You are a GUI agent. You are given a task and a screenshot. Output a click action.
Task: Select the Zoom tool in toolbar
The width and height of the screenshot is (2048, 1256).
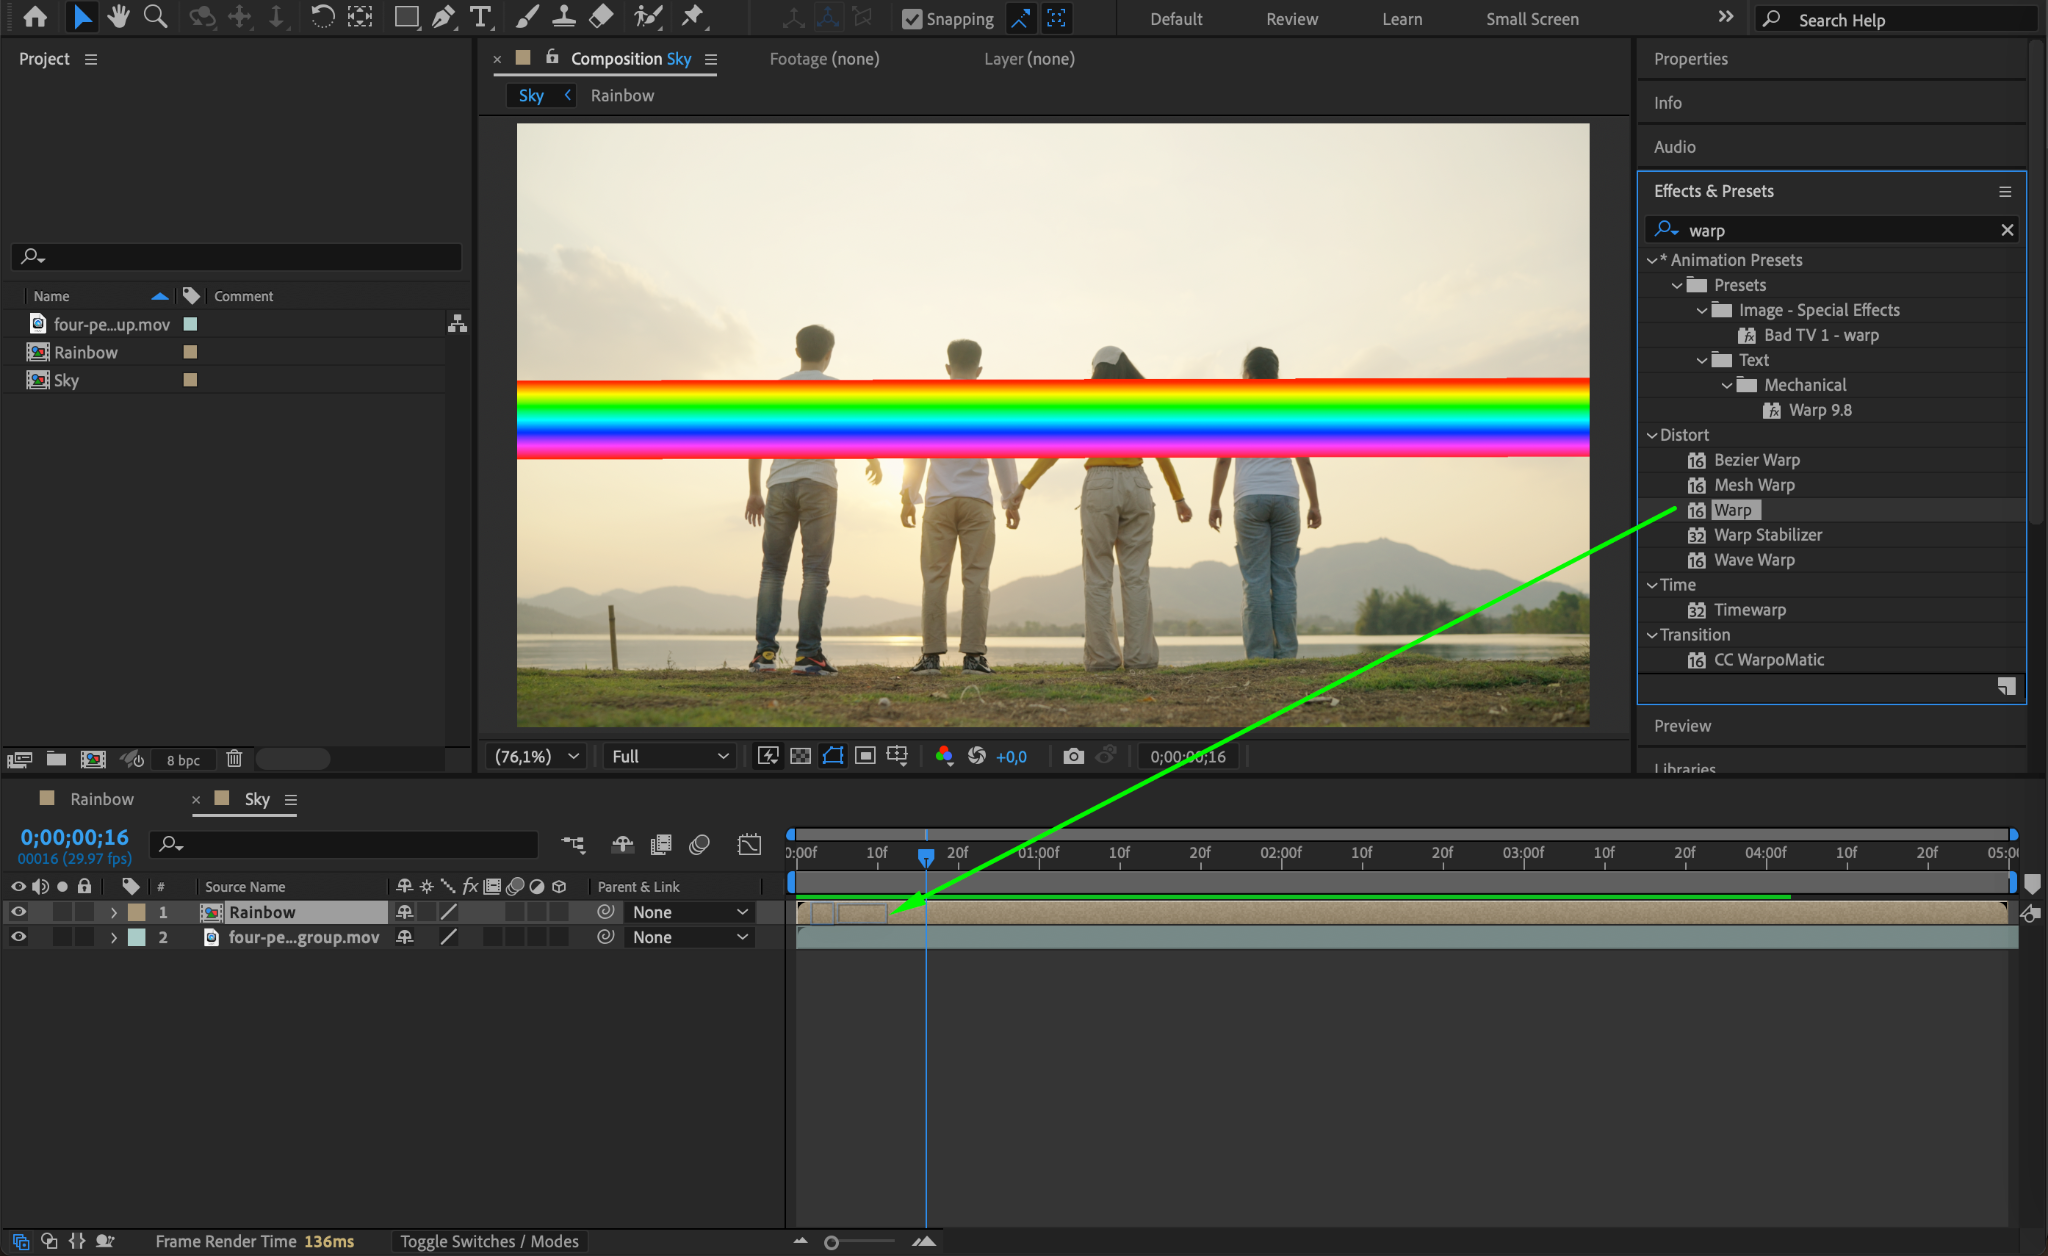(x=155, y=17)
